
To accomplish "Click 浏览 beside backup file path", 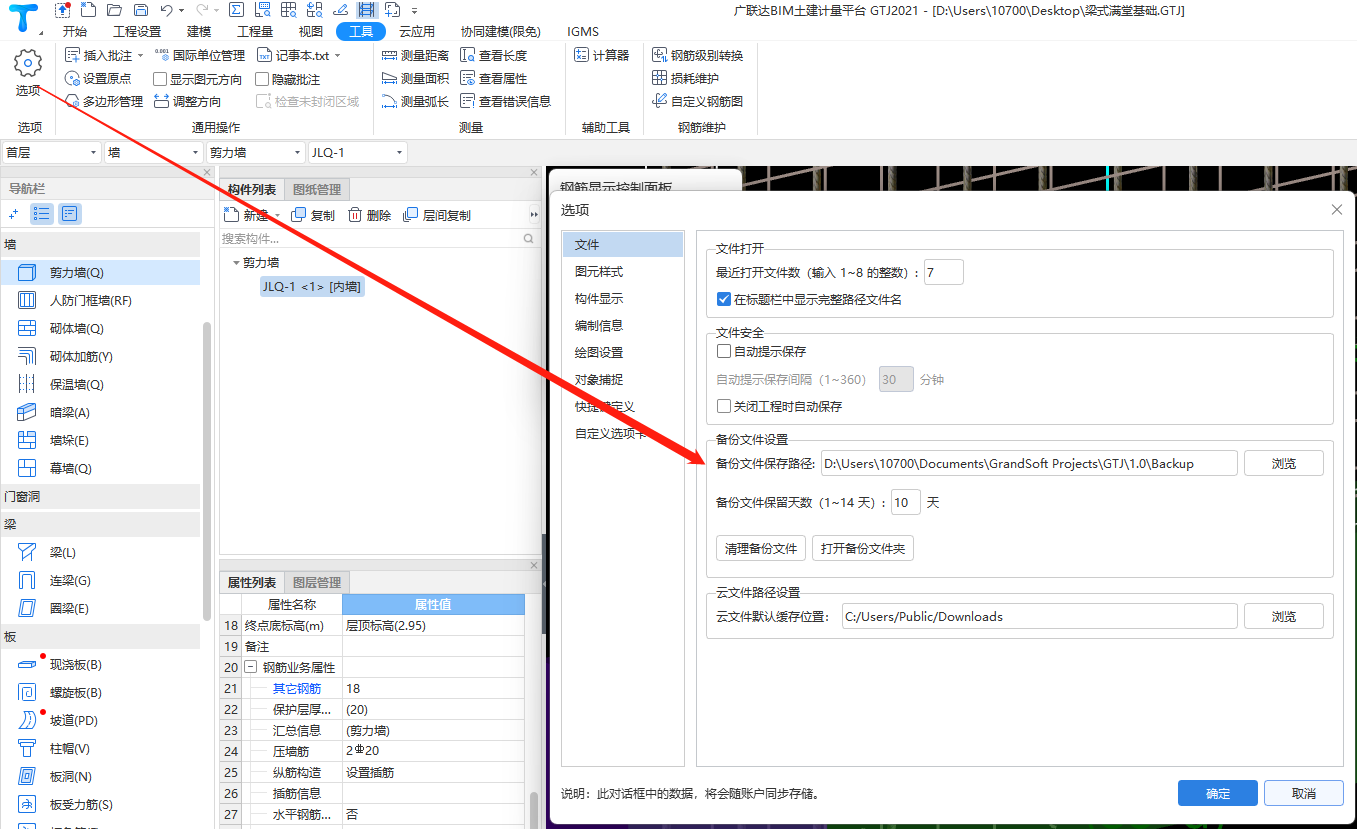I will click(1284, 463).
